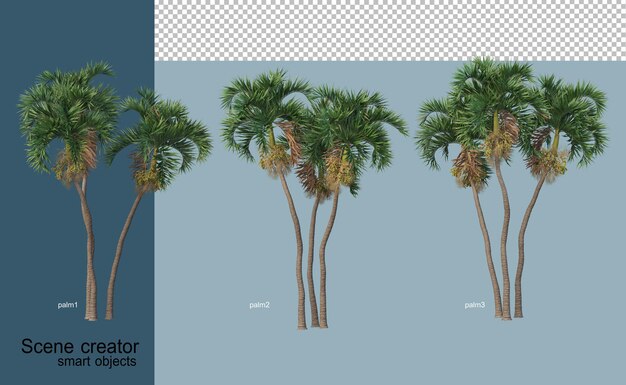Click the smart objects subtitle text

pyautogui.click(x=97, y=361)
